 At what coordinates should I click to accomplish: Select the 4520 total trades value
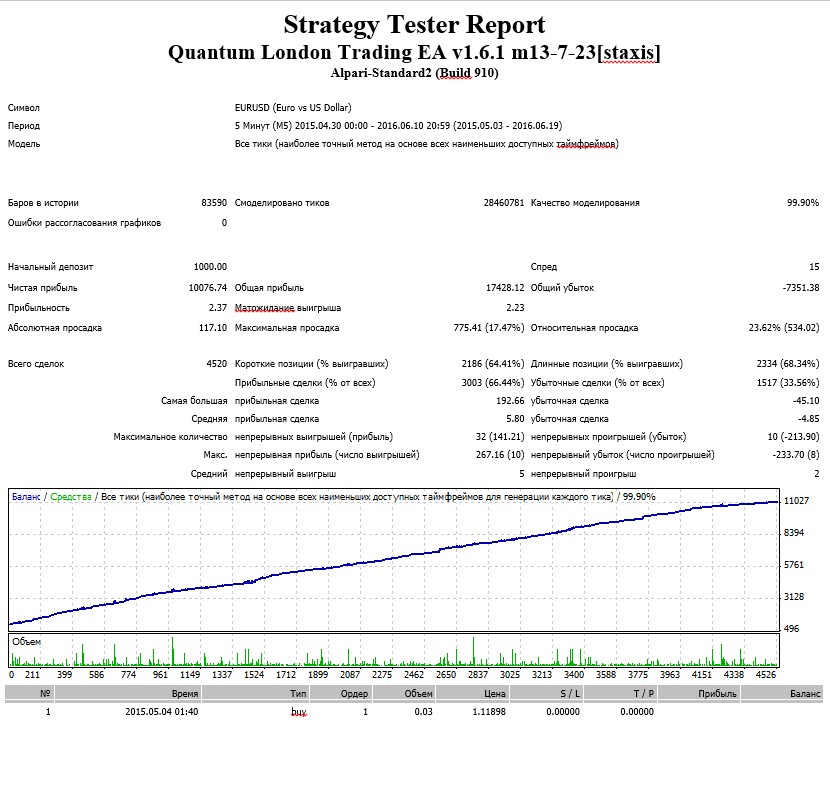pyautogui.click(x=216, y=364)
